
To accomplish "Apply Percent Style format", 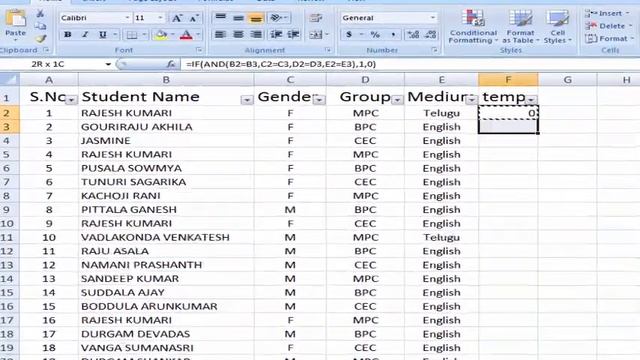I will coord(375,35).
